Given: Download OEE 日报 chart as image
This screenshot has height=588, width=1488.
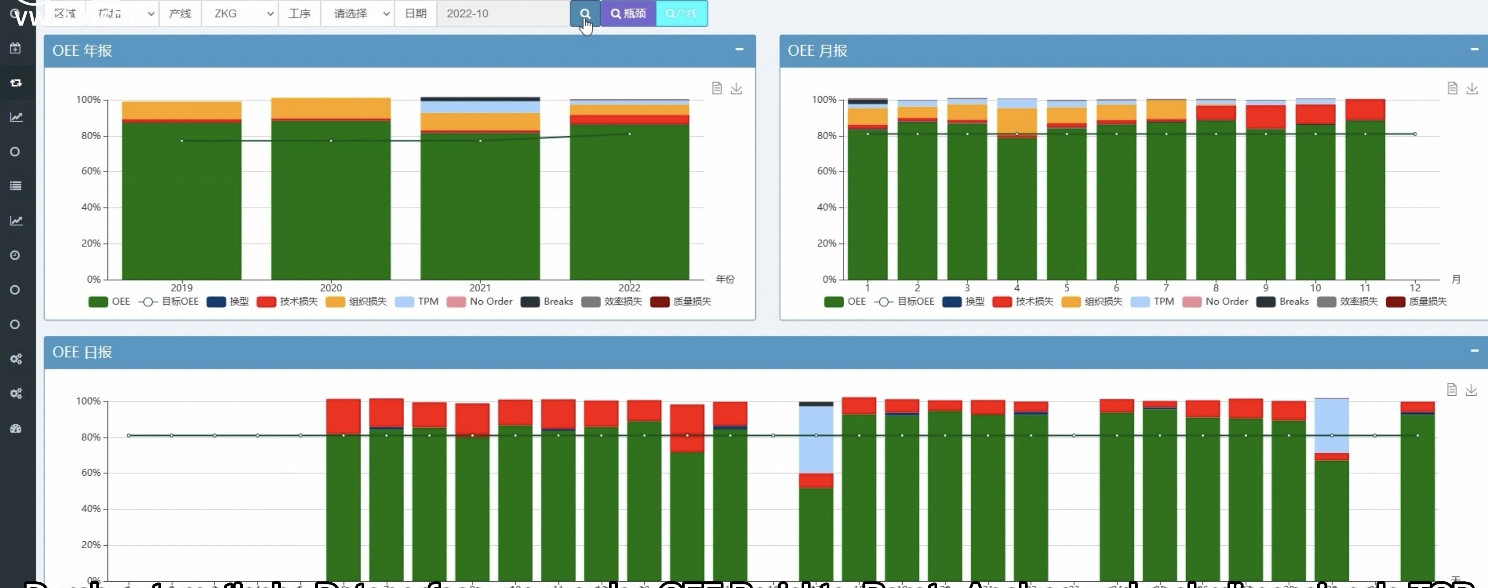Looking at the screenshot, I should click(x=1472, y=389).
